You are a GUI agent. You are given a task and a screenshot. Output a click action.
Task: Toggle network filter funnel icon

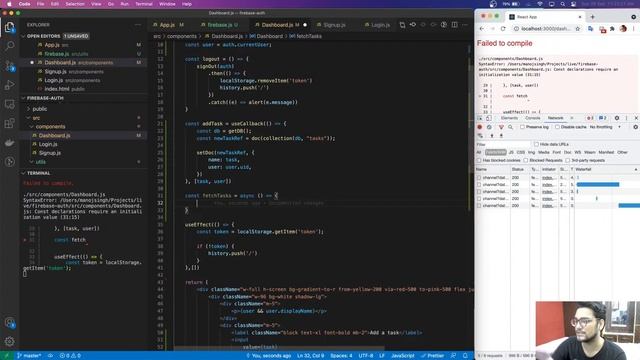501,127
